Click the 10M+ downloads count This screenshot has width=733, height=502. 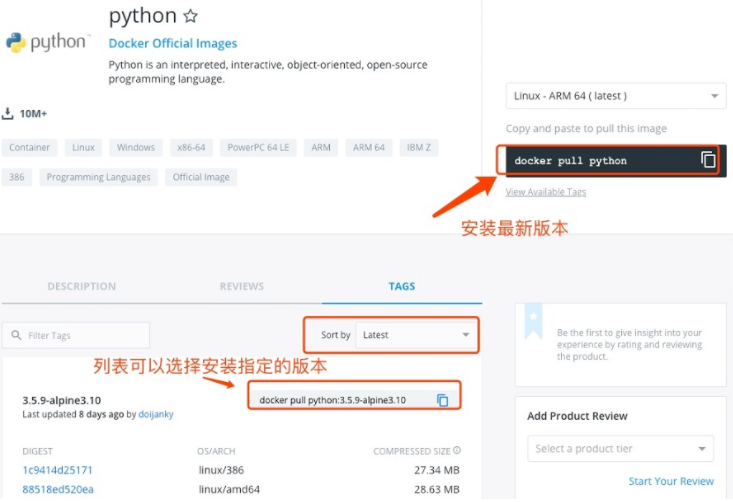pyautogui.click(x=33, y=114)
